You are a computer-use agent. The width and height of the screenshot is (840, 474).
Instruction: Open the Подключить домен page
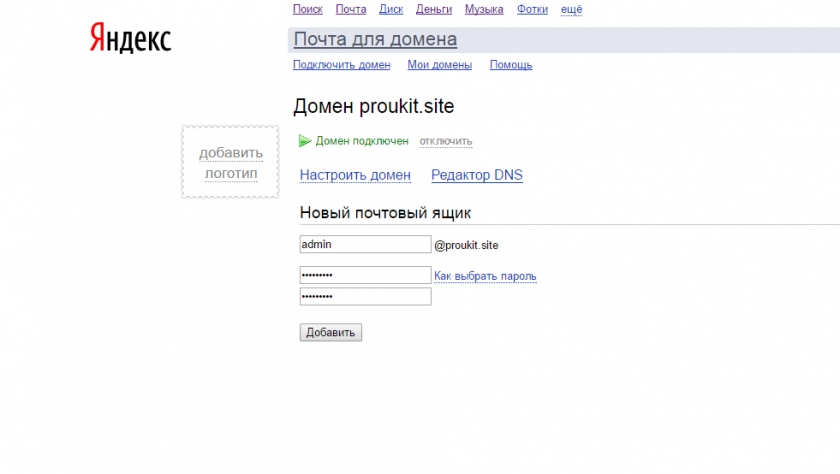[341, 65]
